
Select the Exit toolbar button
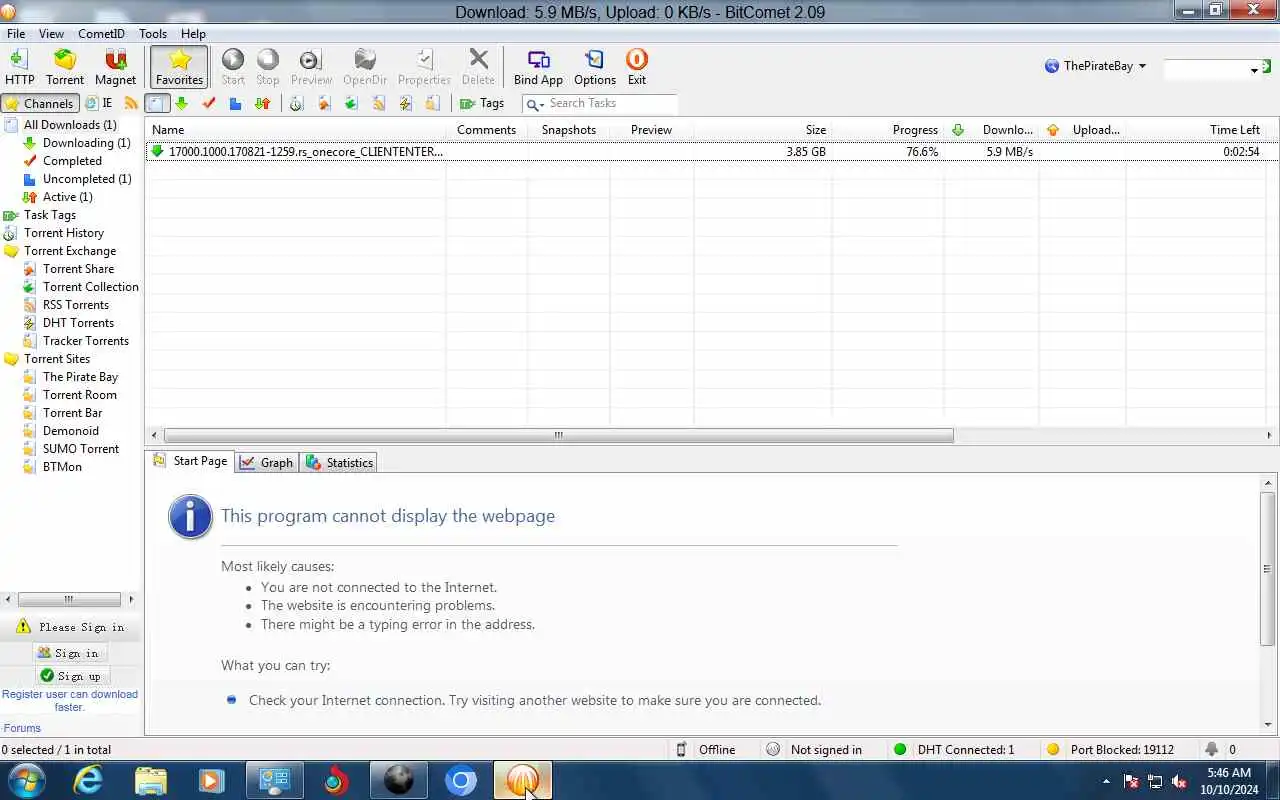click(637, 67)
